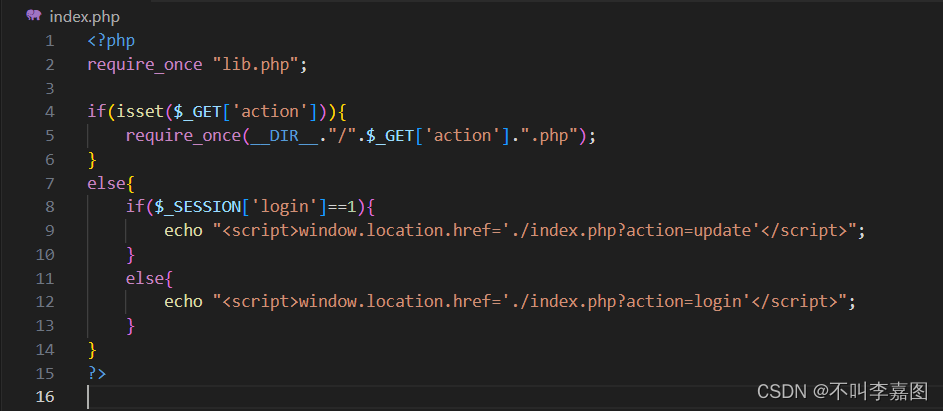Click echo keyword on line 12
The image size is (943, 411).
point(183,302)
